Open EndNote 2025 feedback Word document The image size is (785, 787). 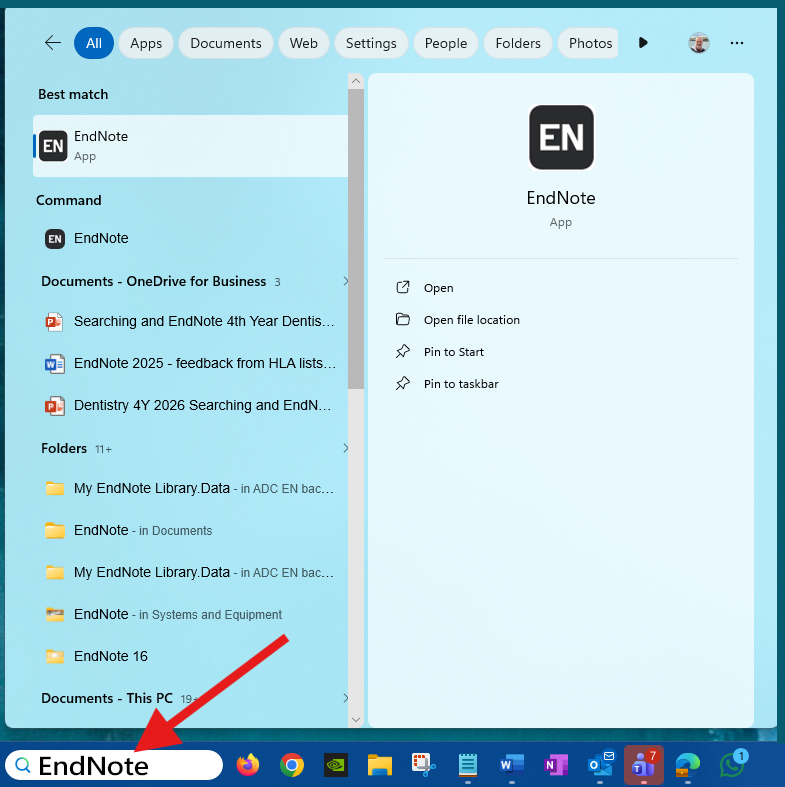(190, 363)
